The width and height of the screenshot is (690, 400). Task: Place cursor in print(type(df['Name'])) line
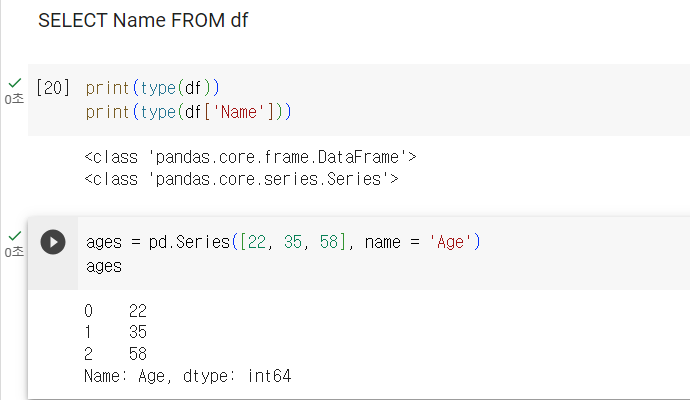pos(188,112)
